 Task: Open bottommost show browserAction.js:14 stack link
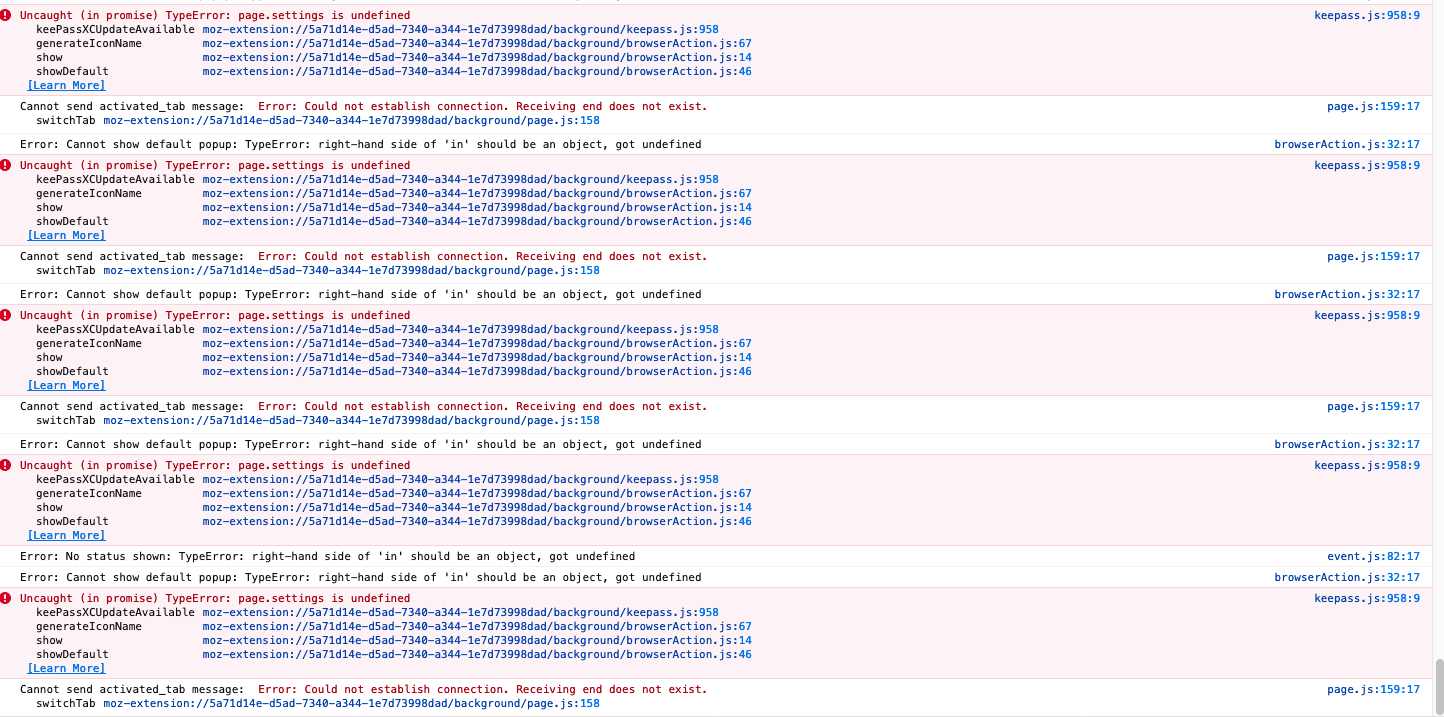click(477, 640)
